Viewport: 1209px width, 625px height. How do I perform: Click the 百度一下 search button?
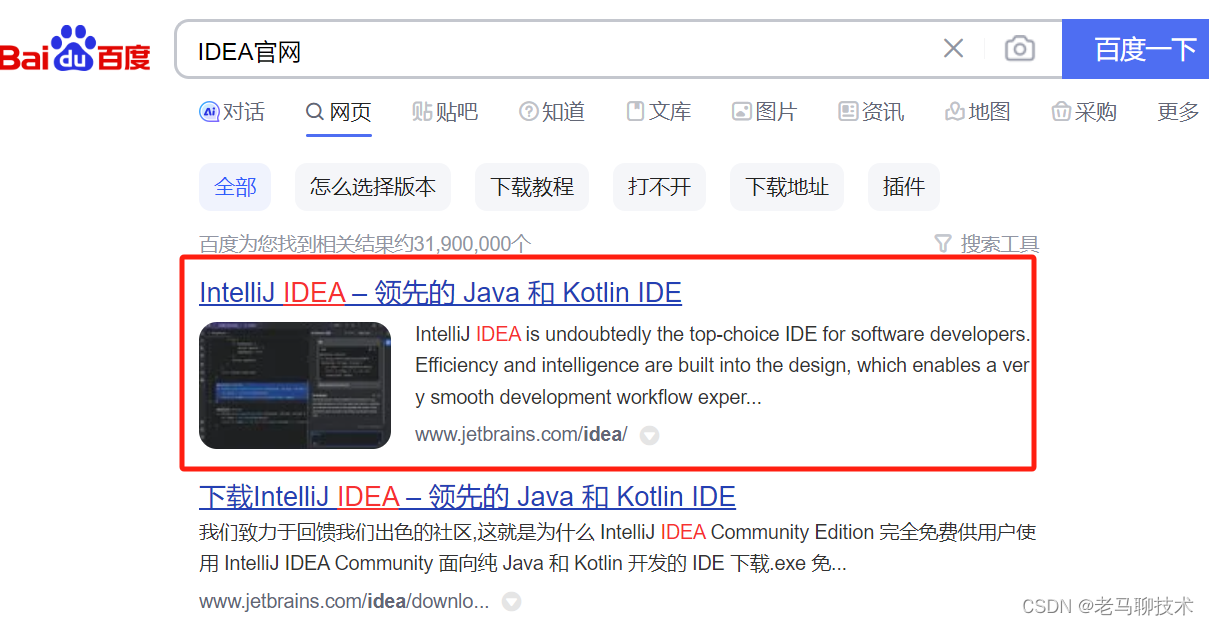(1136, 49)
